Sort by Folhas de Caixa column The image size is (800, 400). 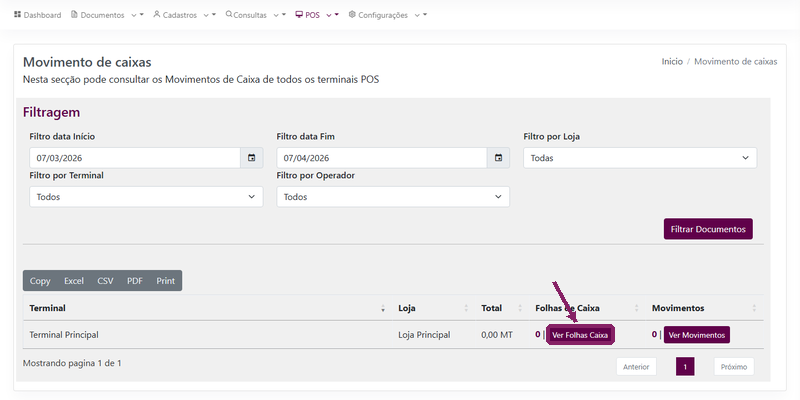pyautogui.click(x=587, y=308)
